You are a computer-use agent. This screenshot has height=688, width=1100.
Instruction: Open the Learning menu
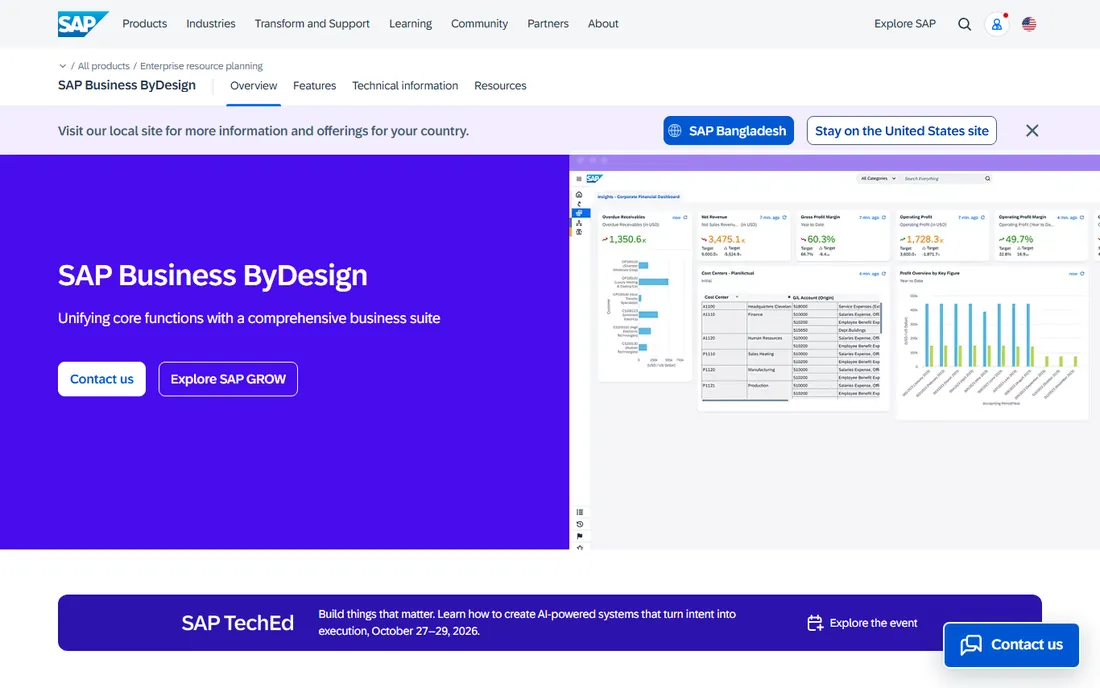[x=410, y=24]
